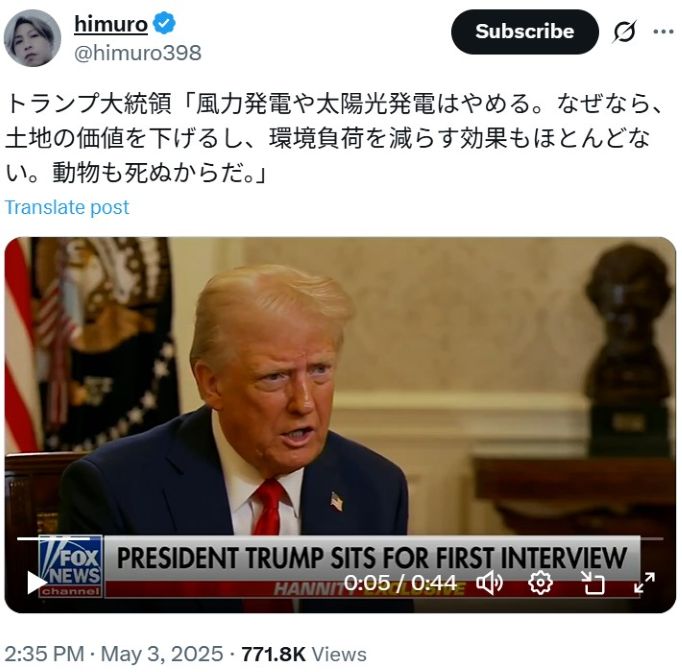Click the 0:05 / 0:44 time indicator

tap(400, 582)
